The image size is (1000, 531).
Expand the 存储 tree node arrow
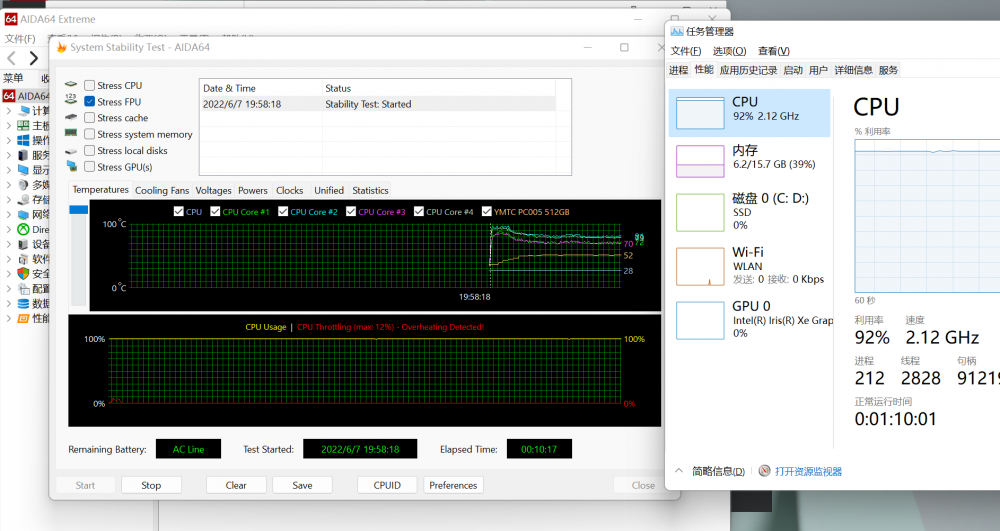tap(9, 200)
